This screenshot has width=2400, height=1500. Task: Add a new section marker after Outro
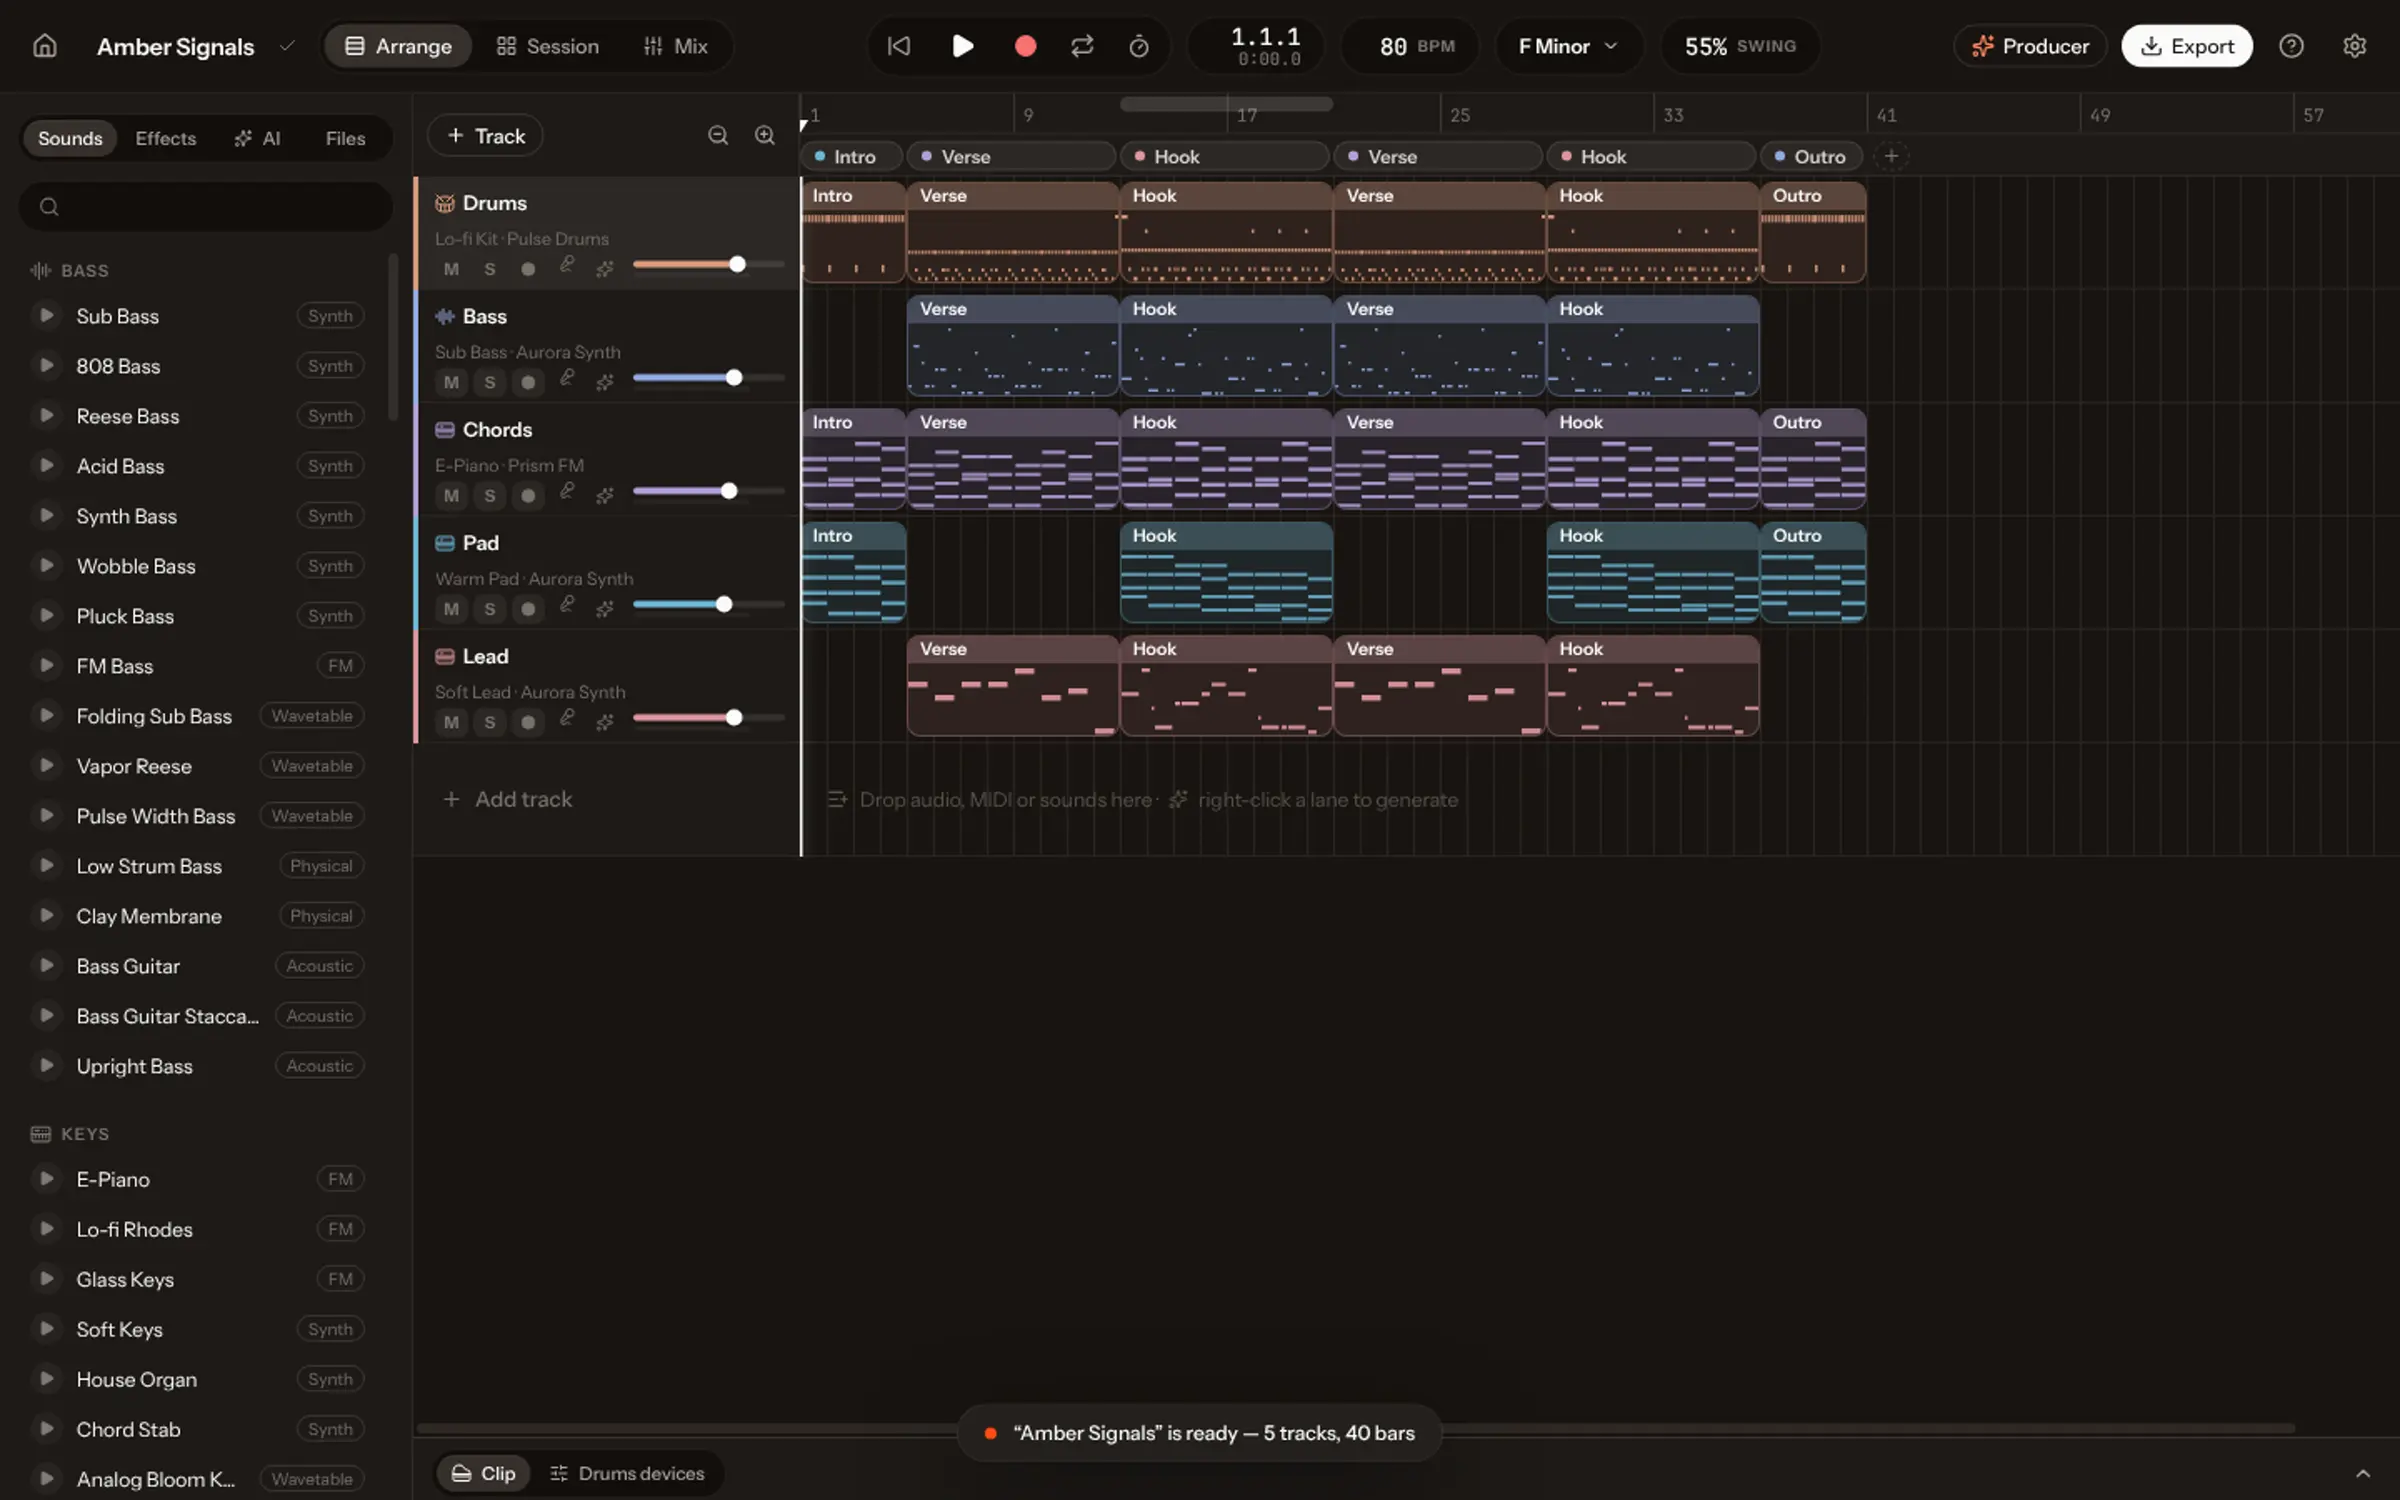pyautogui.click(x=1891, y=156)
